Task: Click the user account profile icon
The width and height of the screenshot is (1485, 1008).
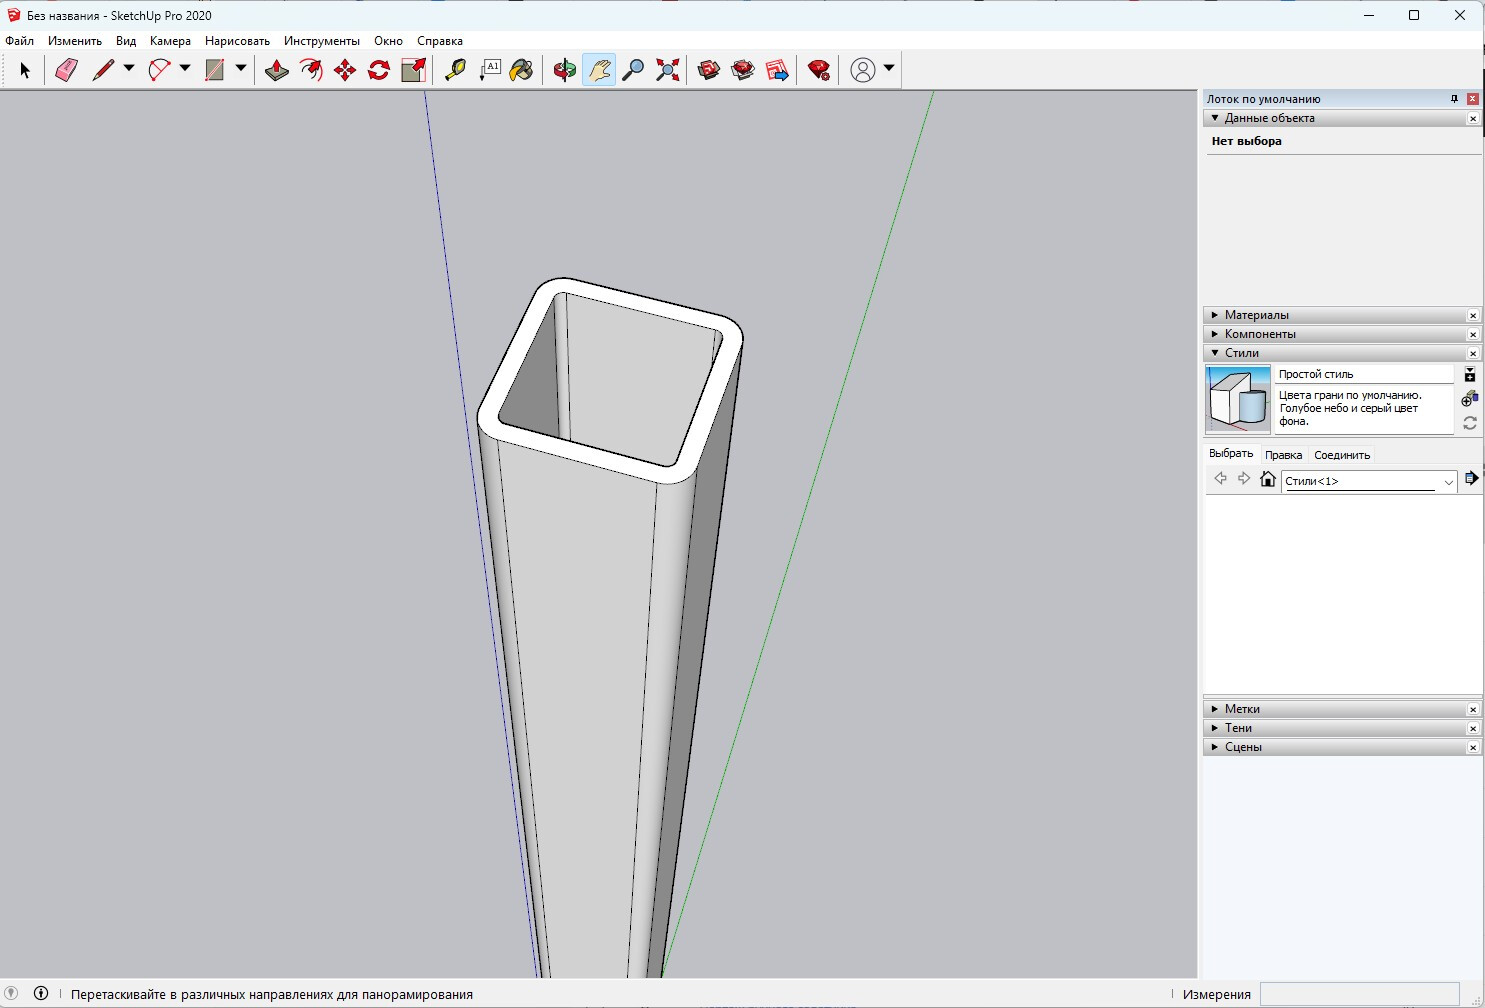Action: tap(863, 70)
